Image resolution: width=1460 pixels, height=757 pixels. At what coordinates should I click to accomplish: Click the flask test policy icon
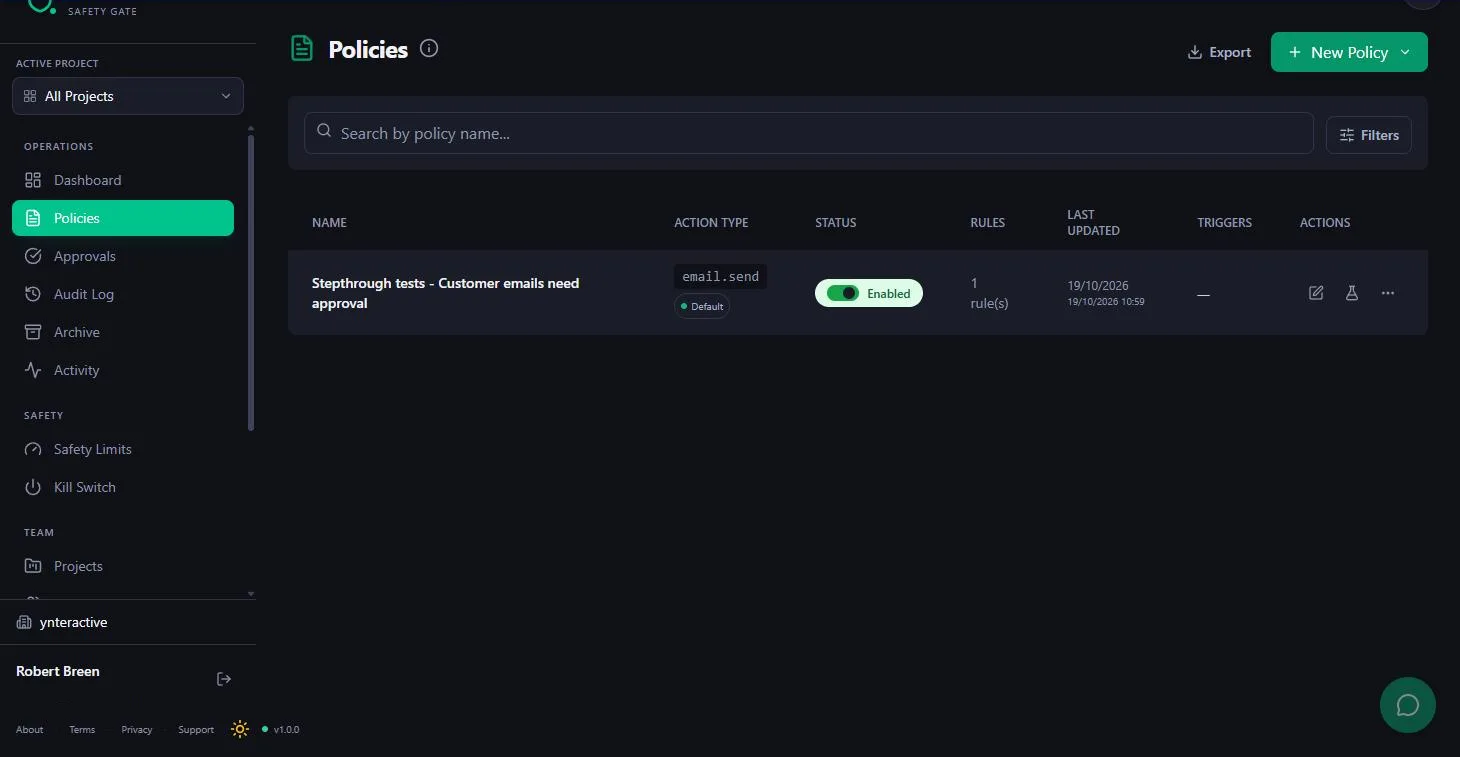click(1352, 293)
